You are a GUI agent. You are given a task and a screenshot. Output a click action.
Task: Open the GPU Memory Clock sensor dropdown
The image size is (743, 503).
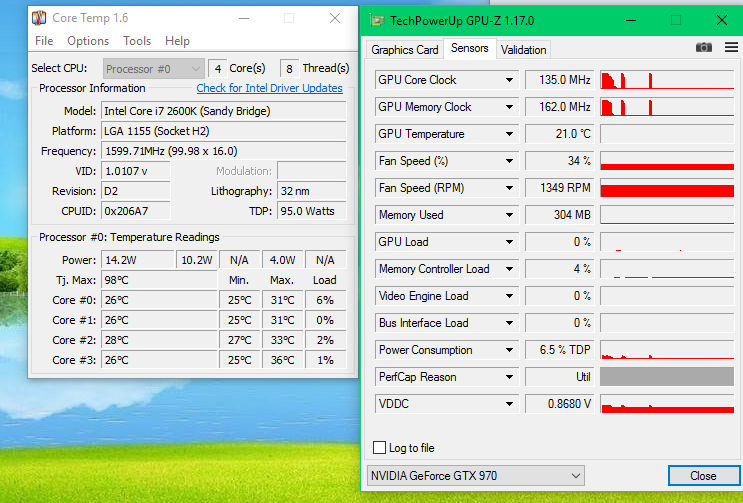click(509, 107)
